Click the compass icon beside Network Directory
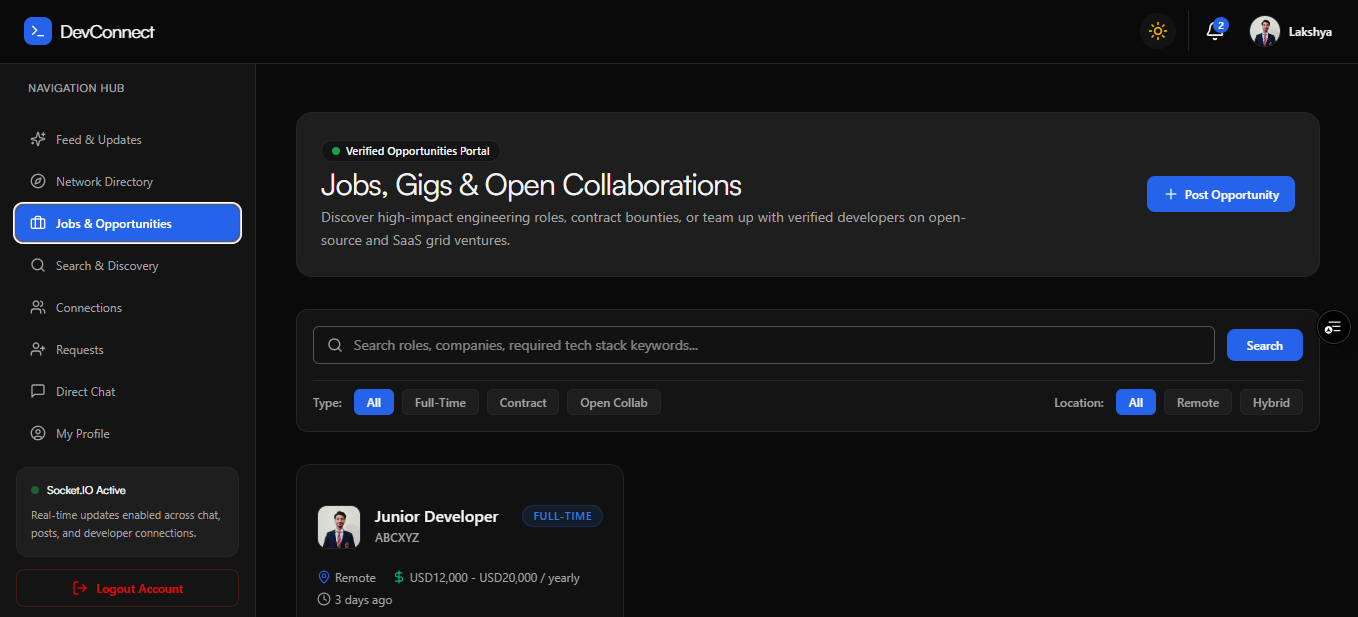1358x617 pixels. [38, 182]
